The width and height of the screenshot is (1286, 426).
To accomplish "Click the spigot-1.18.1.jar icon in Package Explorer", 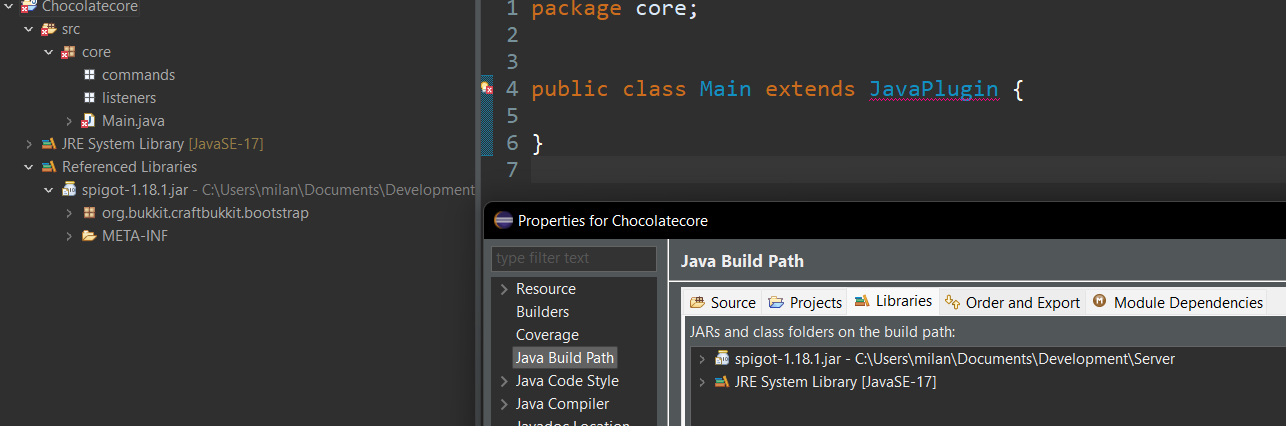I will pos(69,190).
